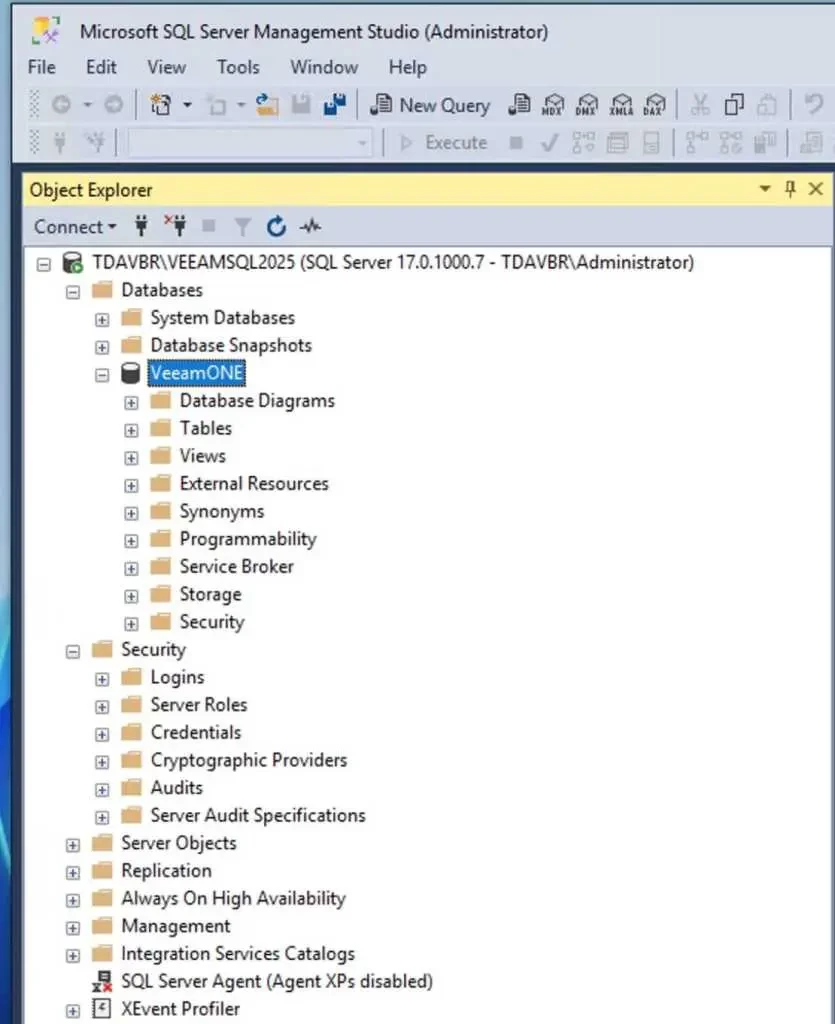Image resolution: width=835 pixels, height=1024 pixels.
Task: Open the available databases combo box
Action: [250, 142]
